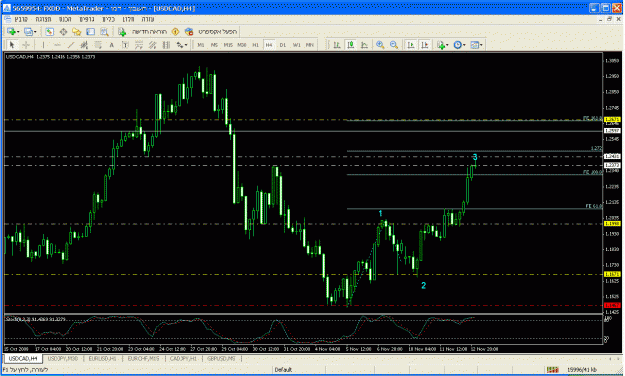Open the Profiles toolbar icon
The height and width of the screenshot is (376, 625).
point(28,31)
